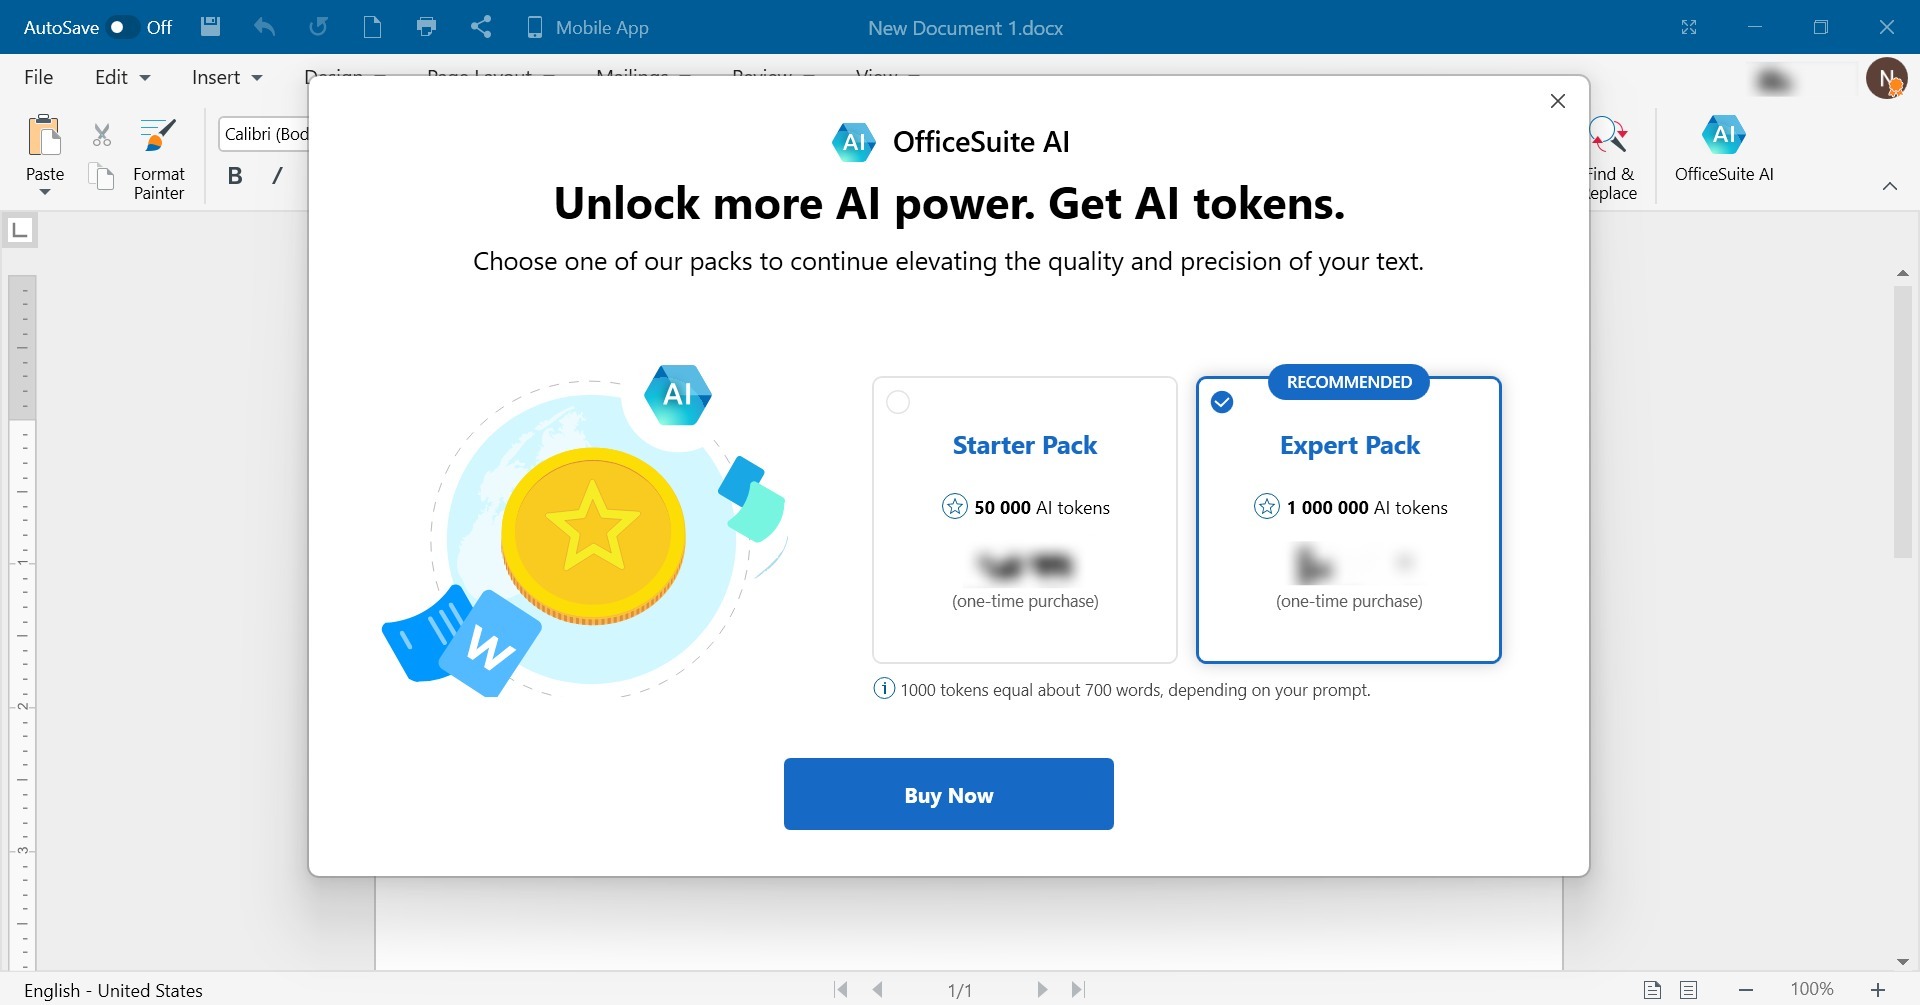This screenshot has width=1920, height=1005.
Task: Click the vertical scrollbar up arrow
Action: (x=1902, y=273)
